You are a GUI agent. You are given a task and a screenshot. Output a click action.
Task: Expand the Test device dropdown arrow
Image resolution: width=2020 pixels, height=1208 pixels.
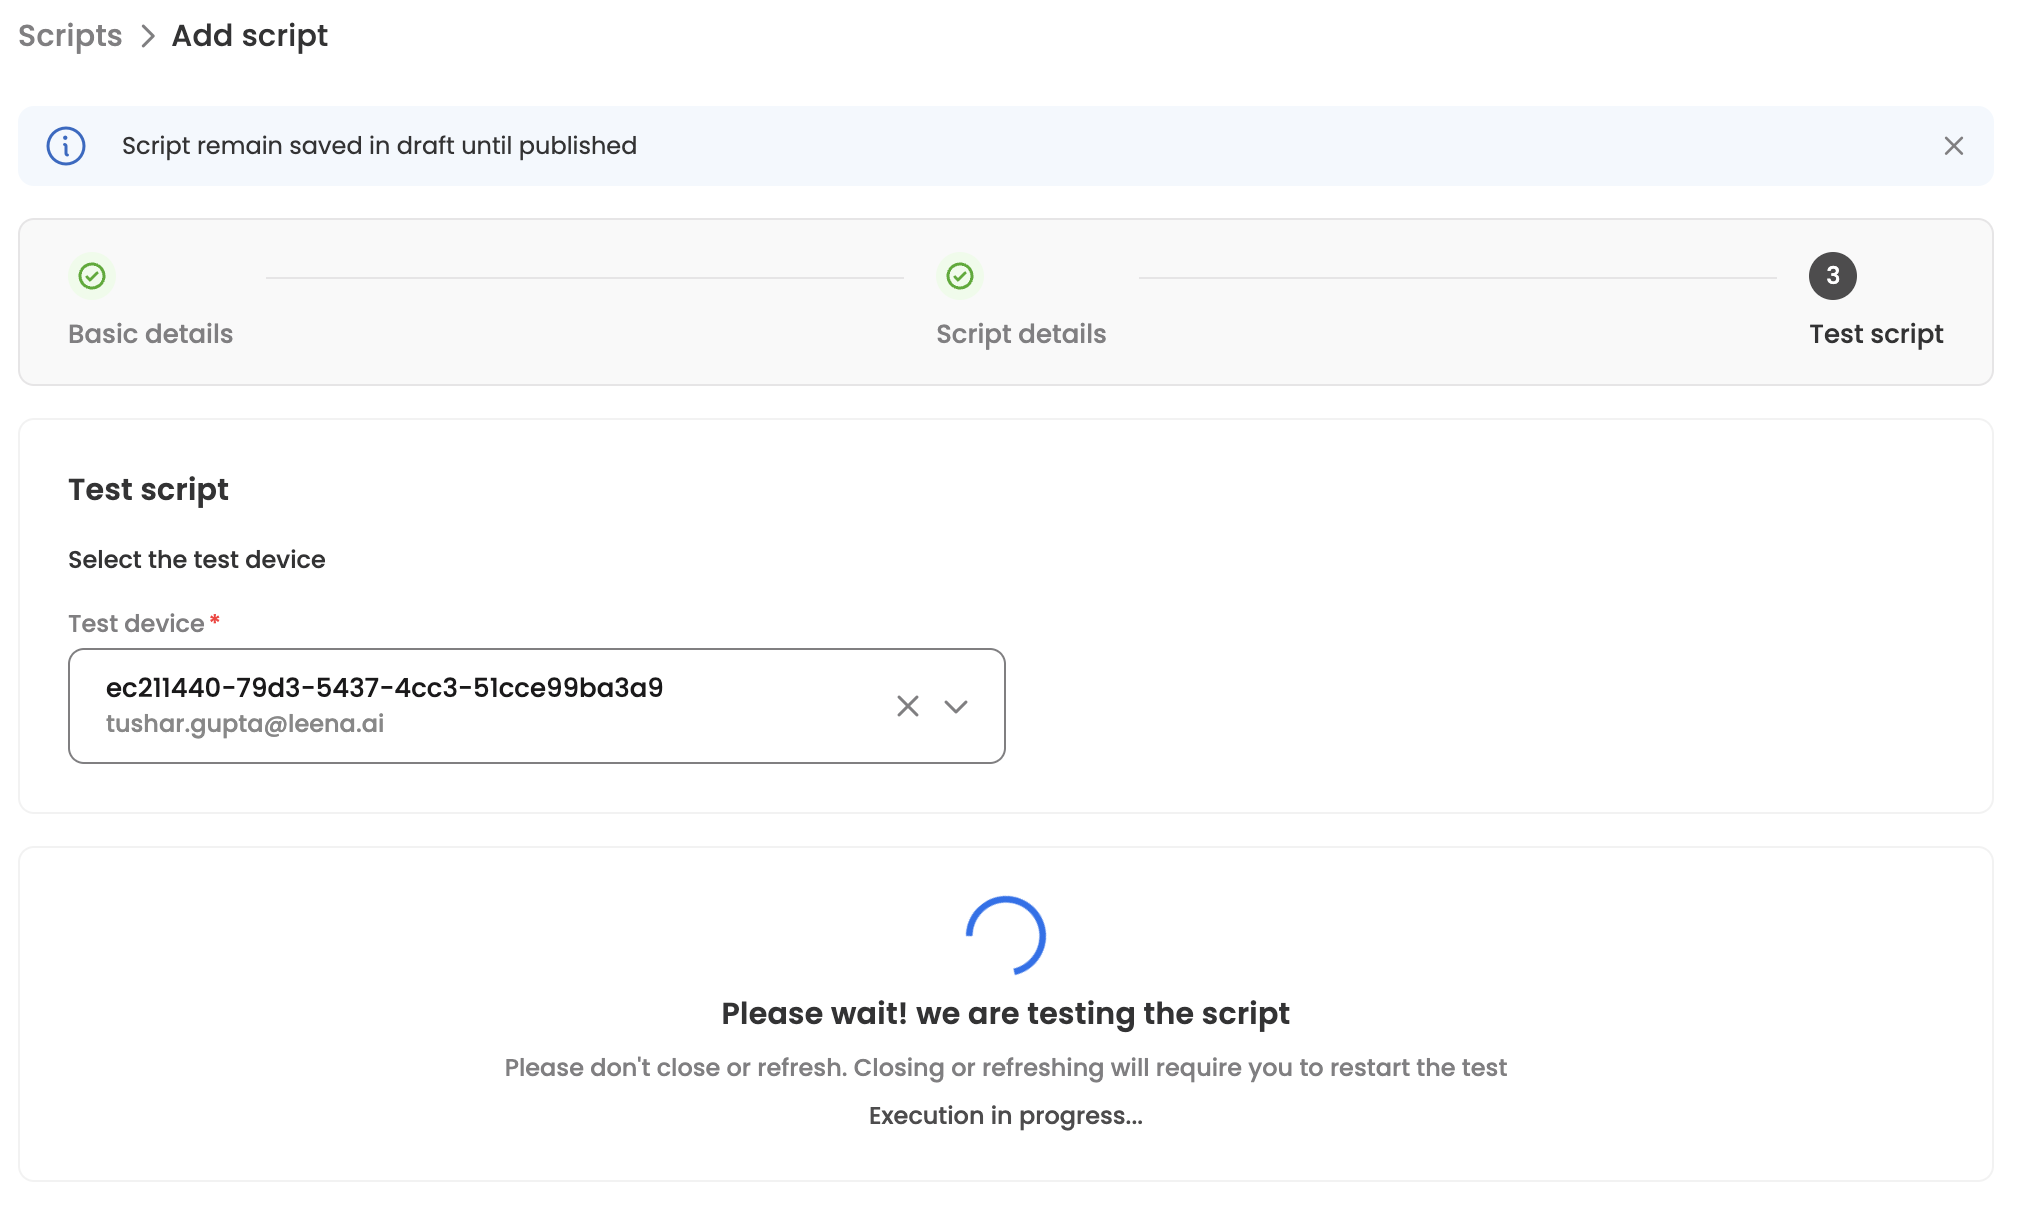pos(956,706)
